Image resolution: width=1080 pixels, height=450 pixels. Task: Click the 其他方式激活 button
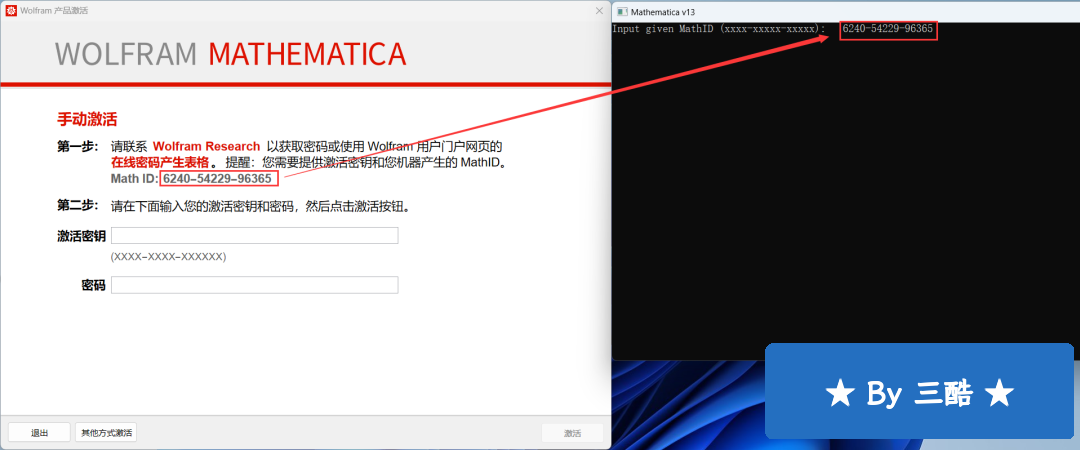pyautogui.click(x=106, y=433)
